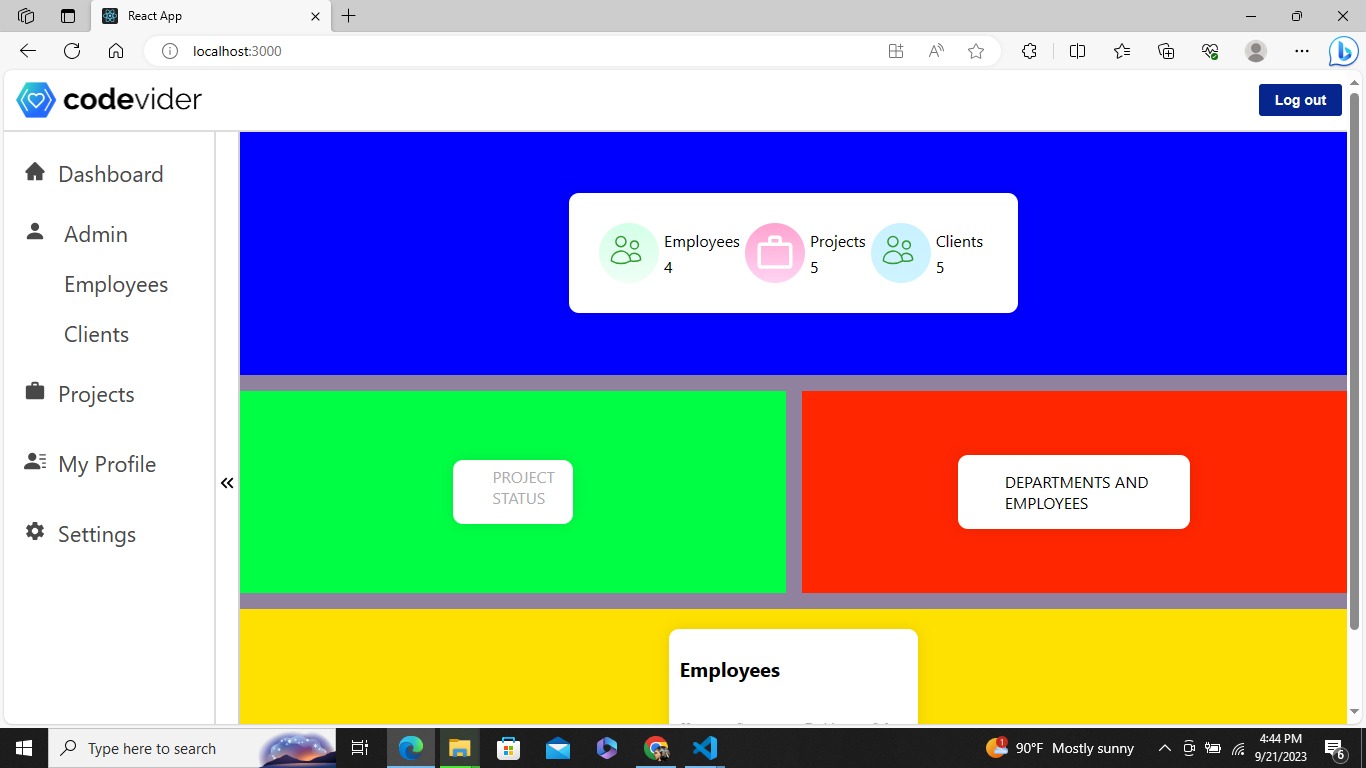Open Clients from the sidebar

96,334
